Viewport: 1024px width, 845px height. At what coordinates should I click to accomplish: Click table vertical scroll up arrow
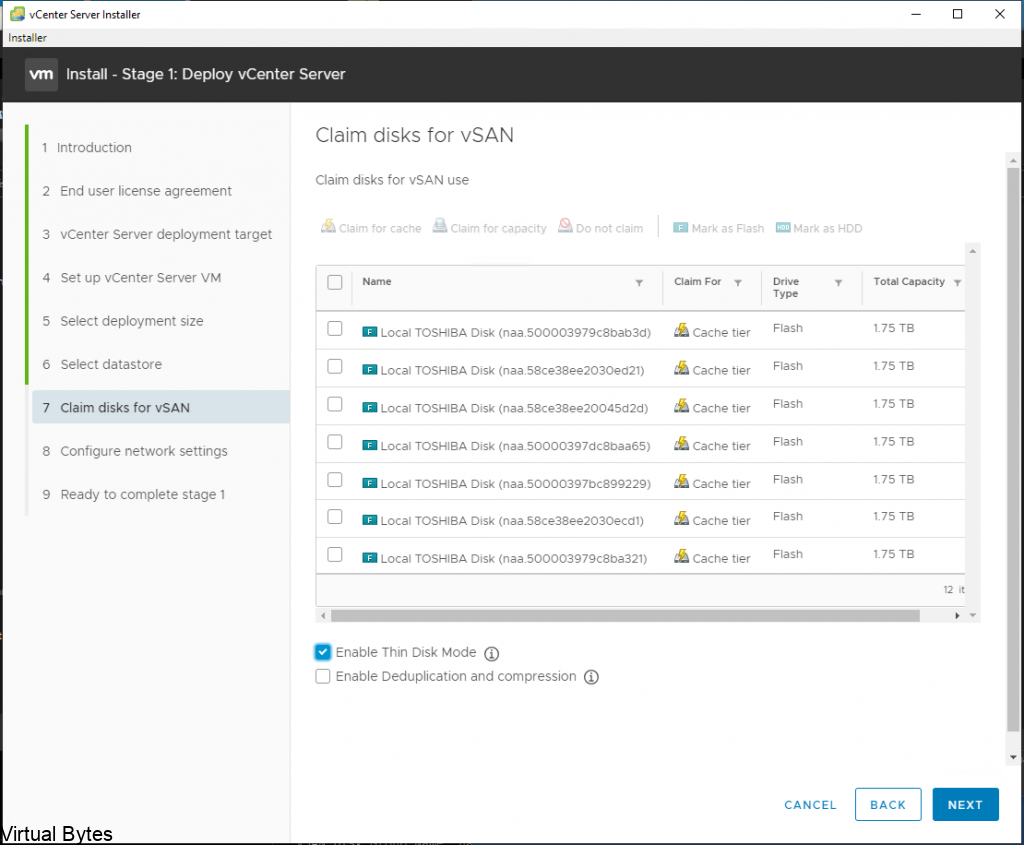pos(972,251)
